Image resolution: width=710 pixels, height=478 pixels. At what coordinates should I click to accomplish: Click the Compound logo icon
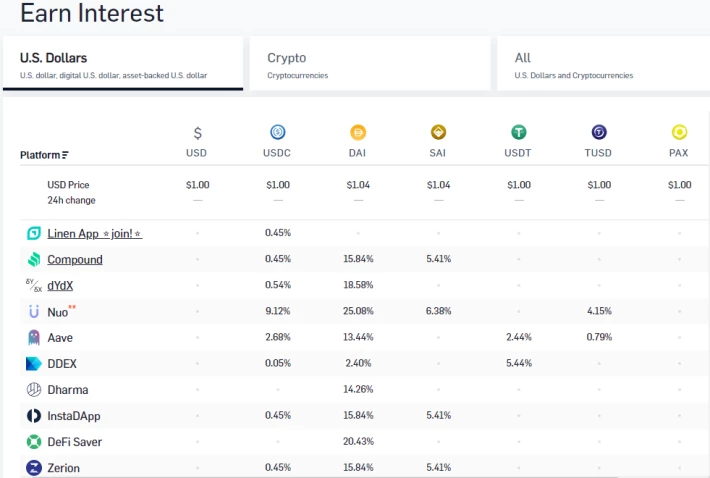point(34,259)
